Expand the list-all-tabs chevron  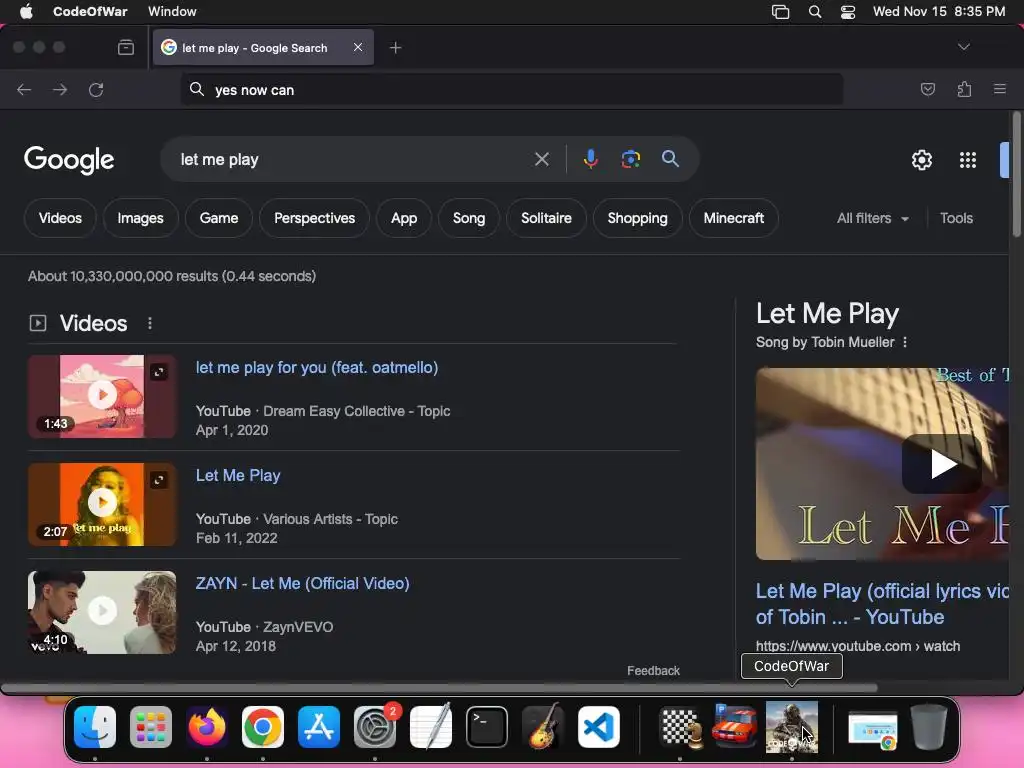(x=963, y=47)
